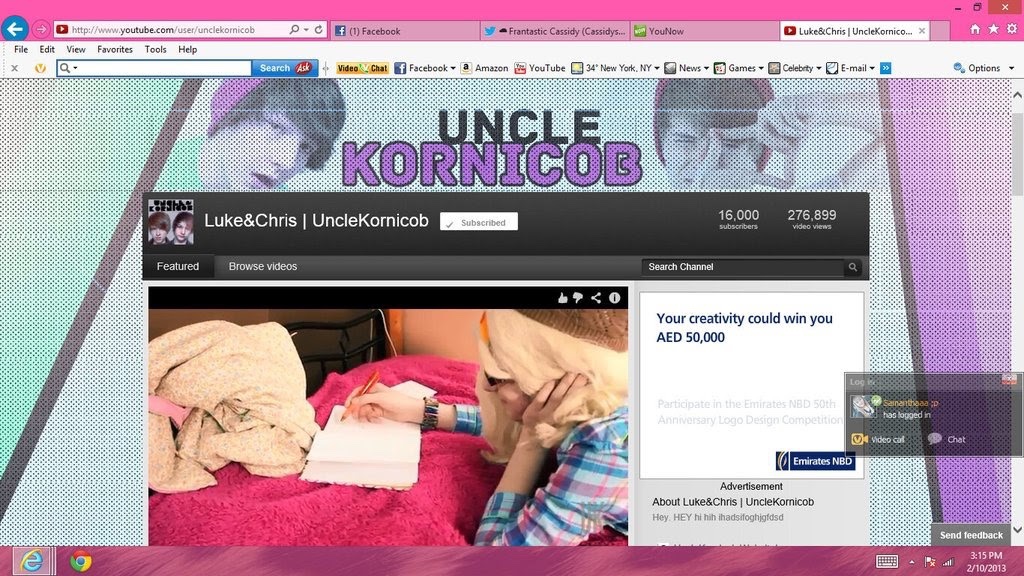Viewport: 1024px width, 576px height.
Task: Select the Featured channel tab
Action: point(178,266)
